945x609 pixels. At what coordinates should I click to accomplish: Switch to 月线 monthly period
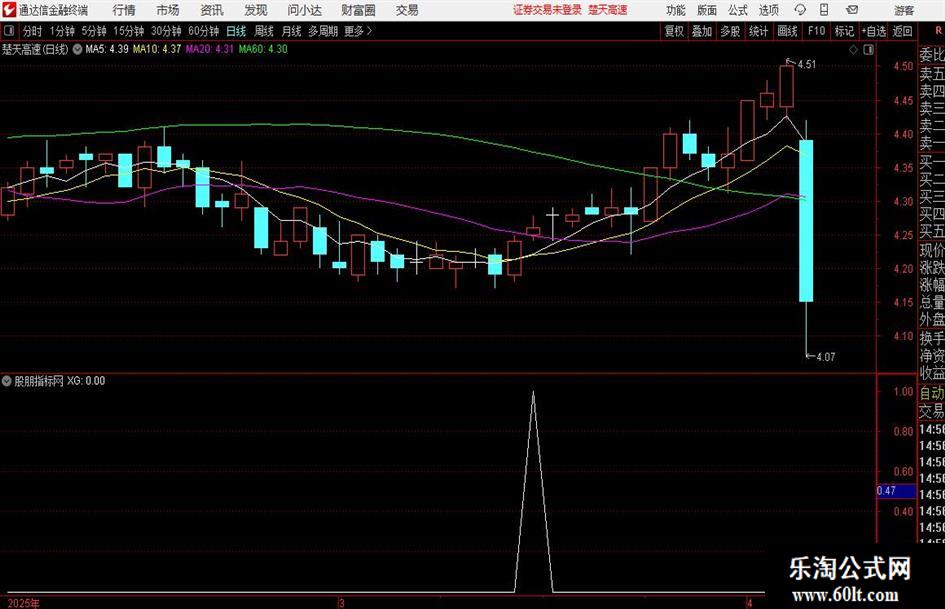(x=292, y=31)
